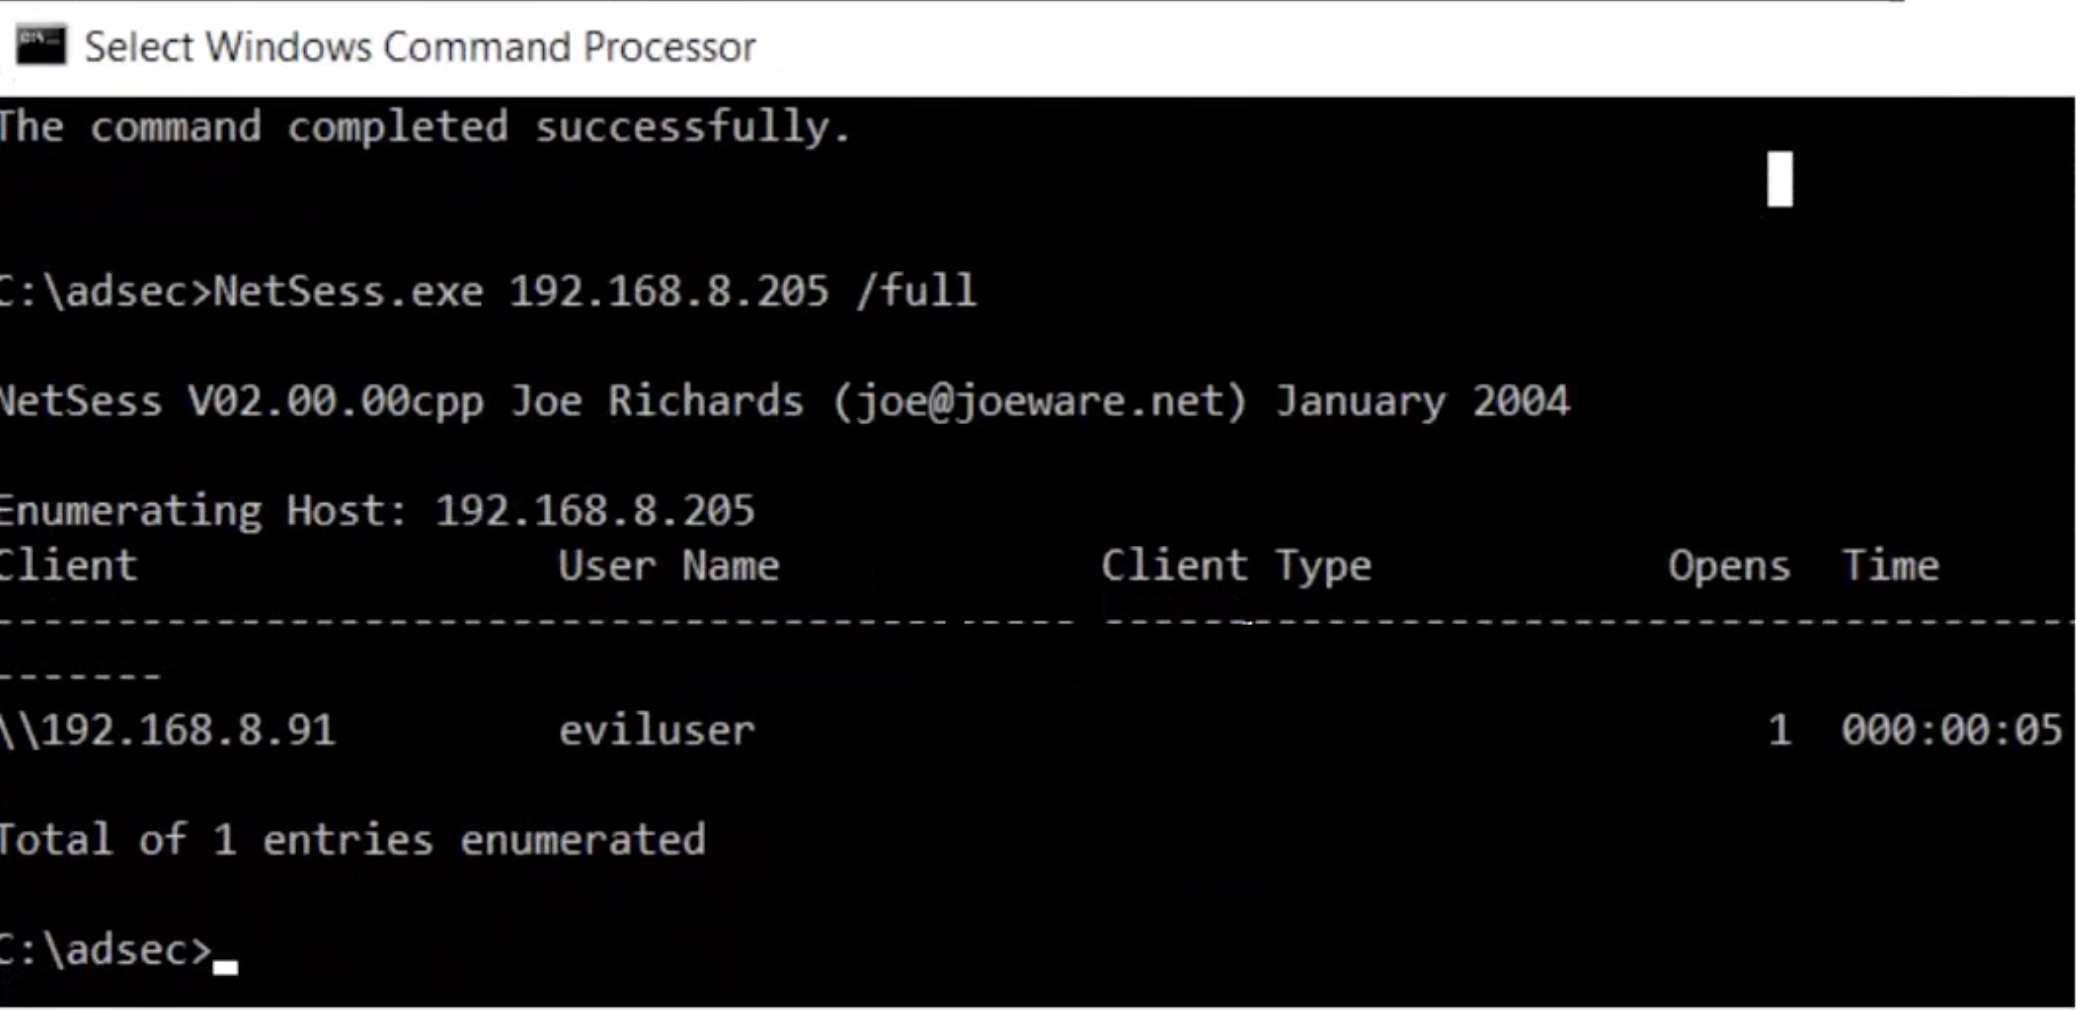Click the 'Client Type' column header
2076x1010 pixels.
click(x=1236, y=566)
